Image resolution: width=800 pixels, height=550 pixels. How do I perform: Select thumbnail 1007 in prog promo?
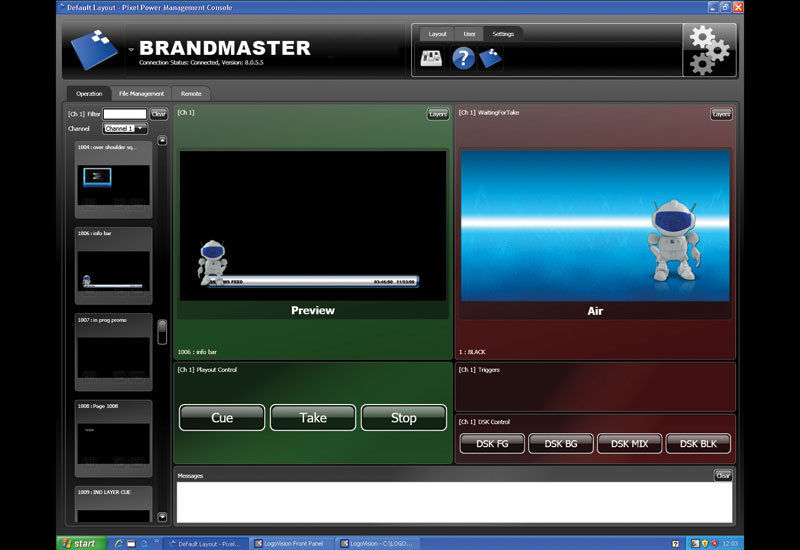(113, 352)
